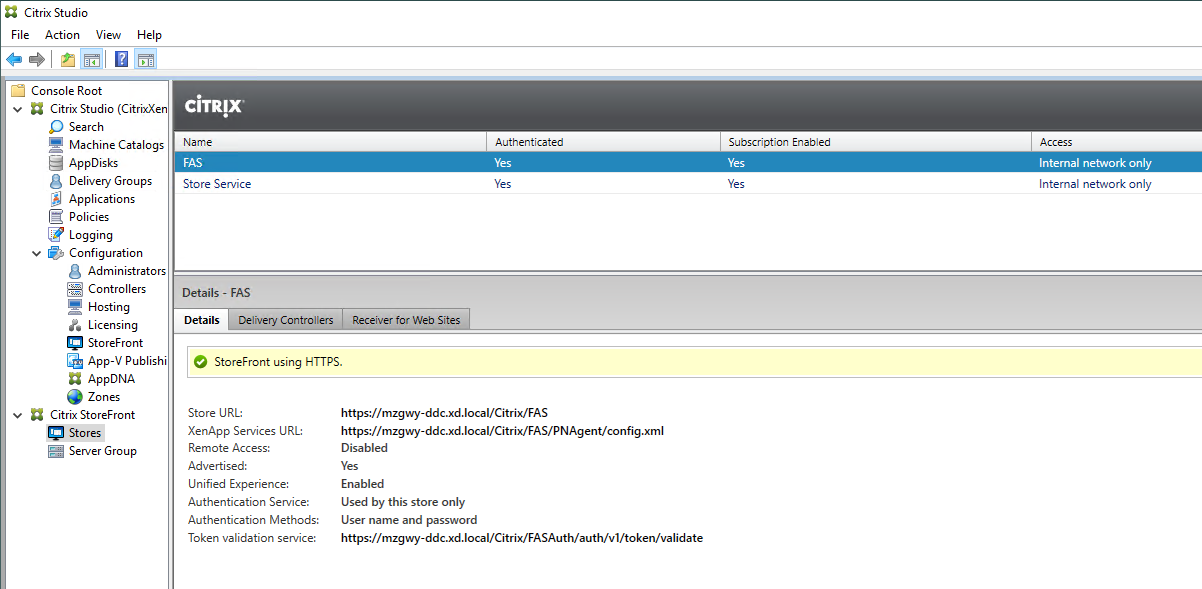Click the Applications icon in tree

(x=56, y=199)
